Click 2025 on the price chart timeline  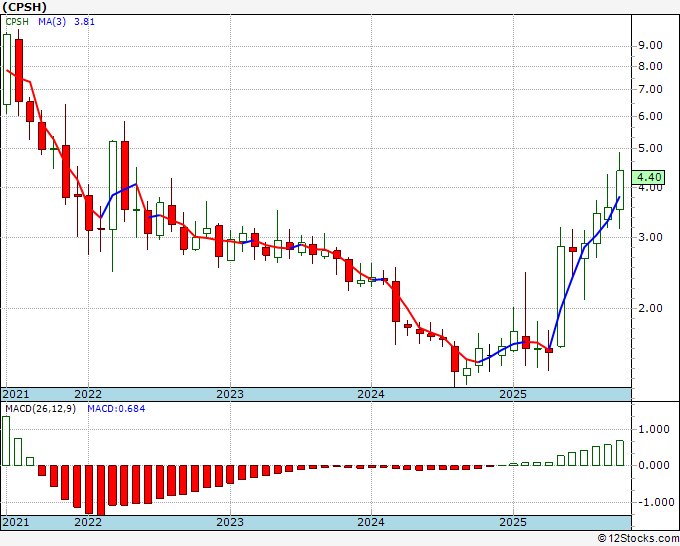pos(513,394)
